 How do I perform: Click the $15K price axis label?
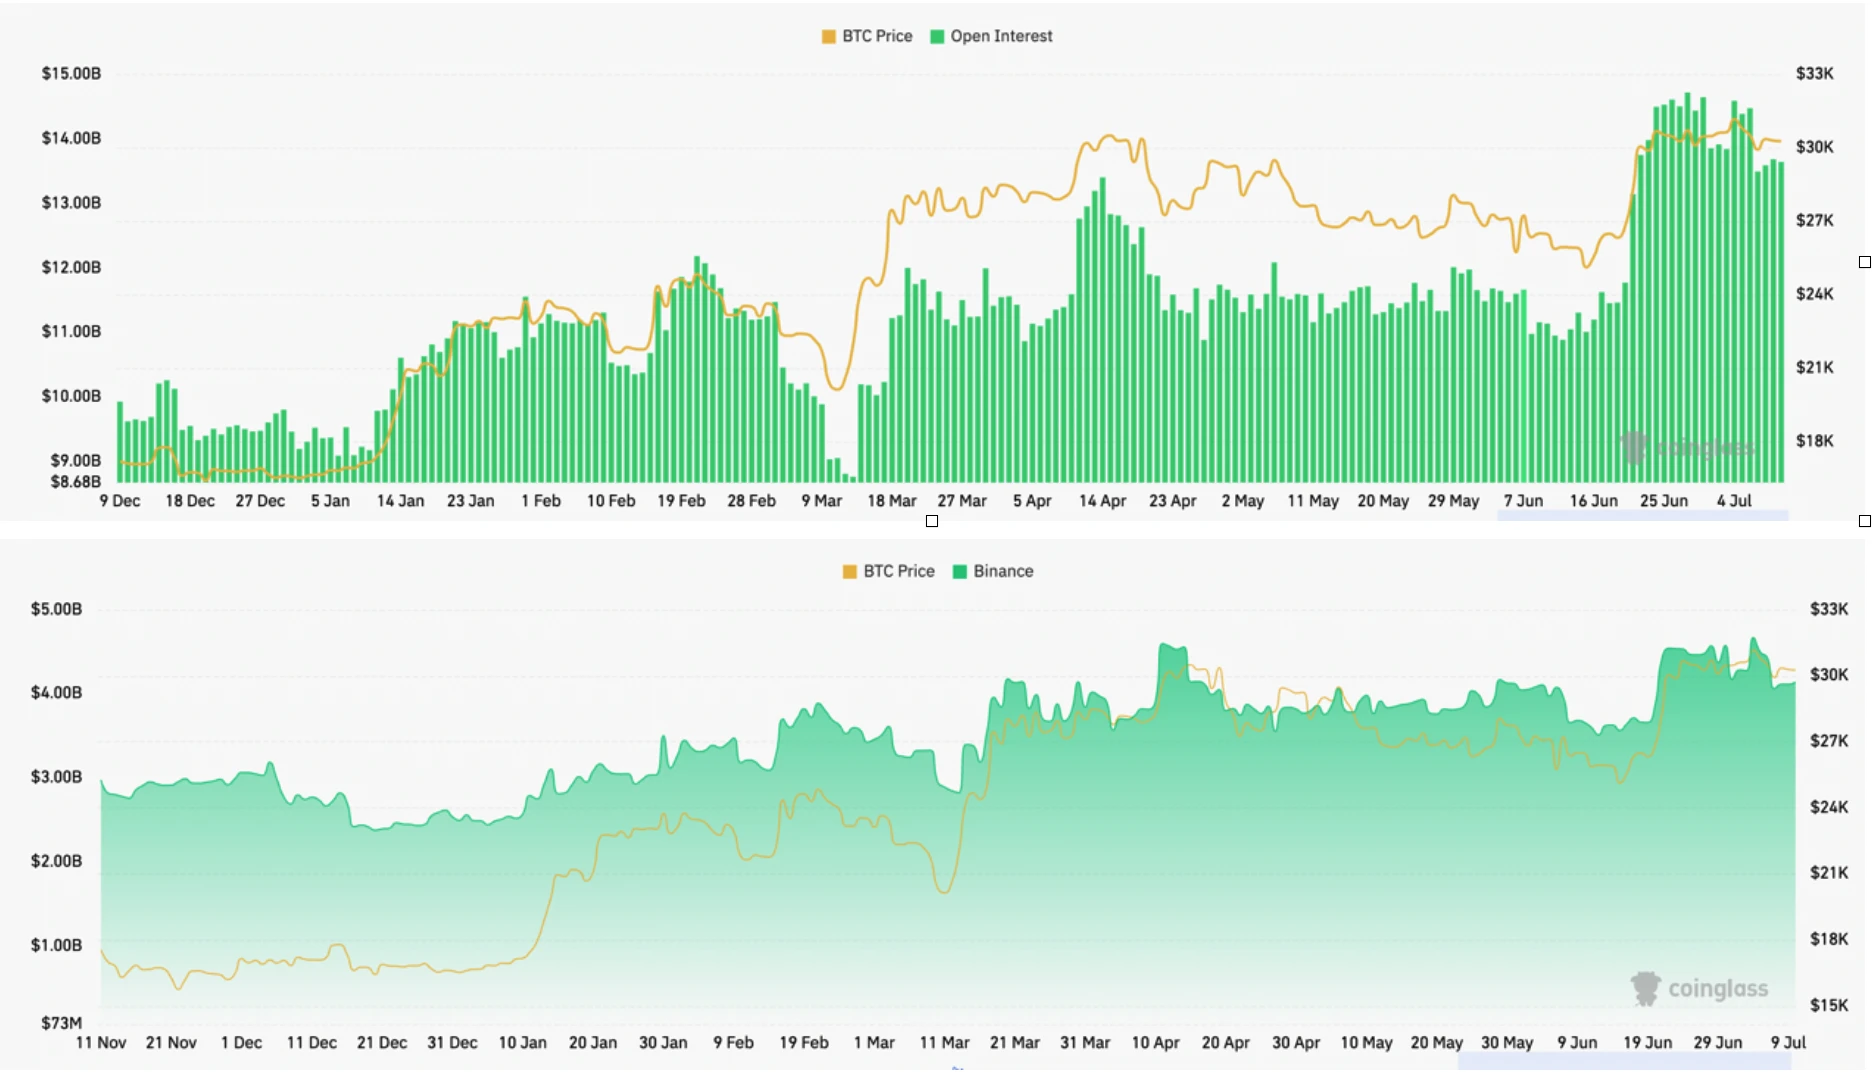tap(1829, 1005)
